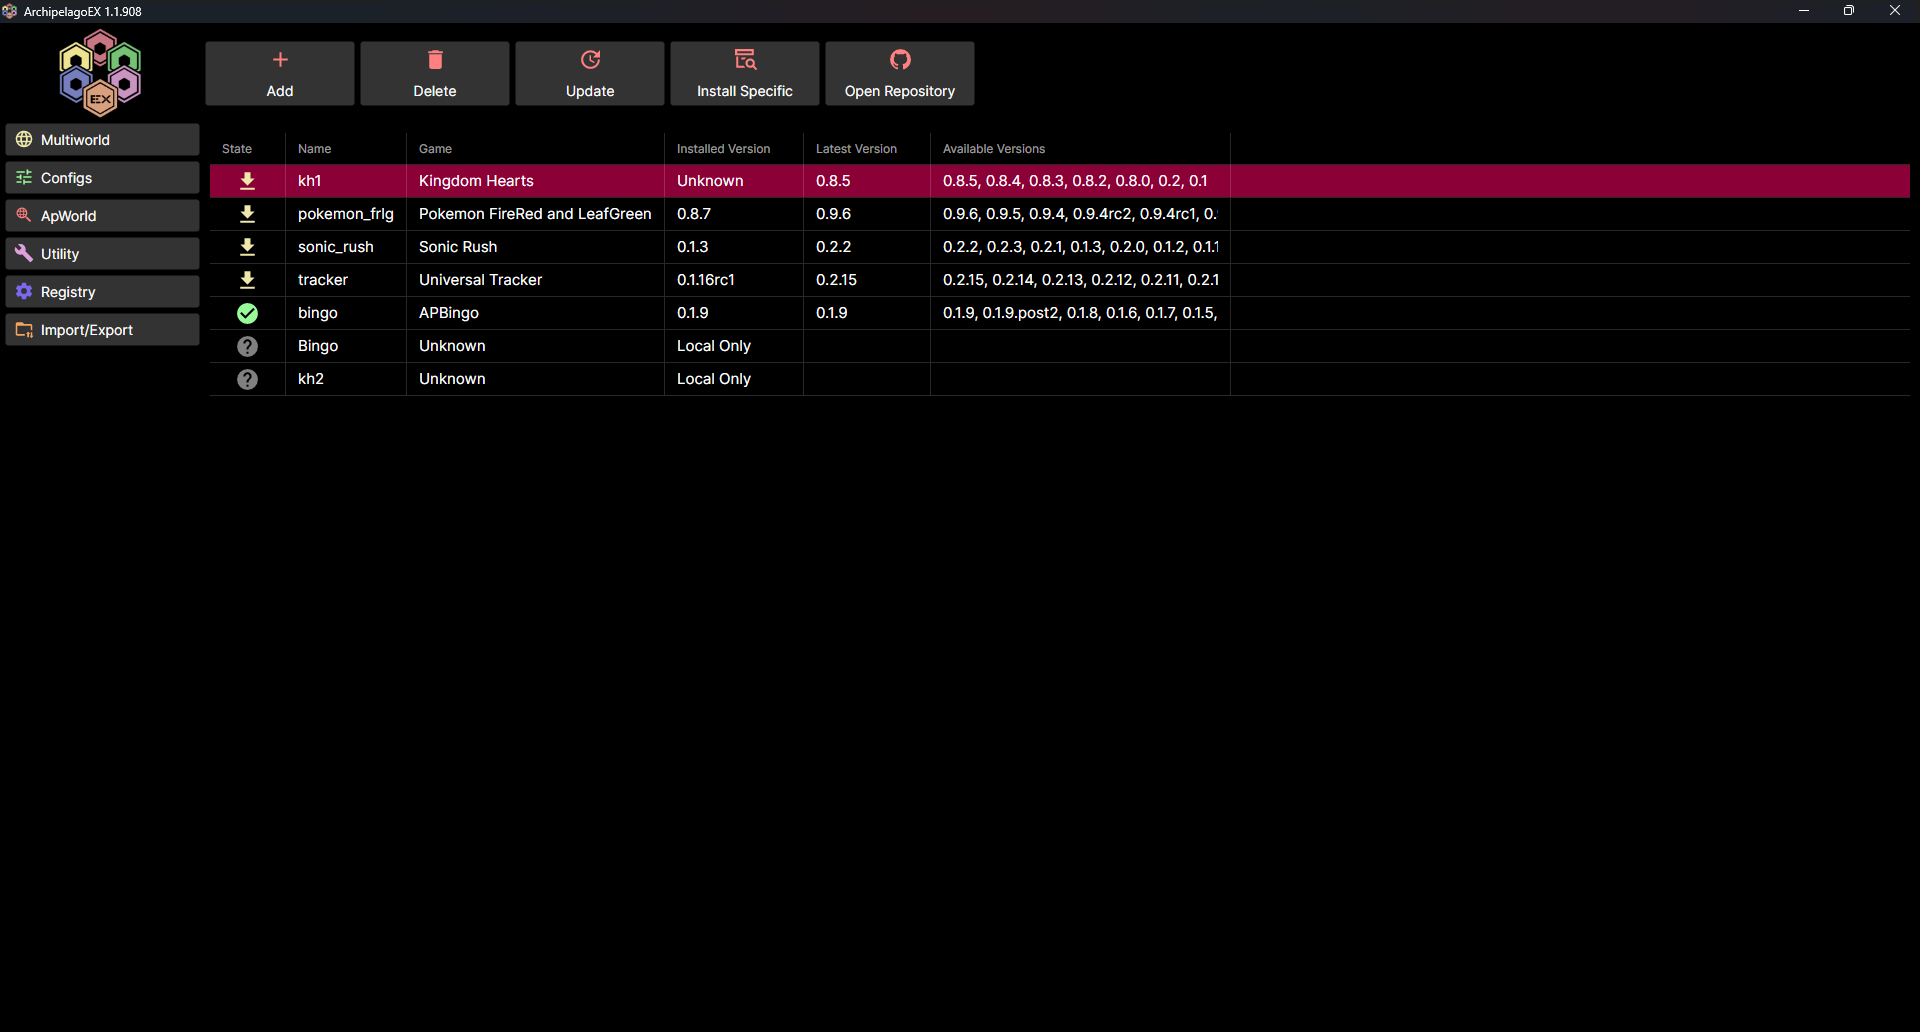Image resolution: width=1920 pixels, height=1032 pixels.
Task: Select the sonic_rush name cell
Action: (346, 247)
